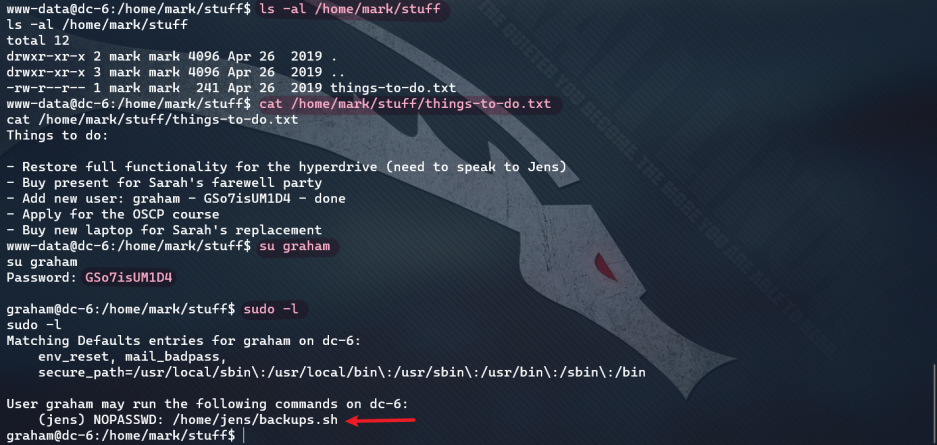Click the 'Buy new laptop for Sarah's replacement' line
This screenshot has height=445, width=937.
click(164, 230)
